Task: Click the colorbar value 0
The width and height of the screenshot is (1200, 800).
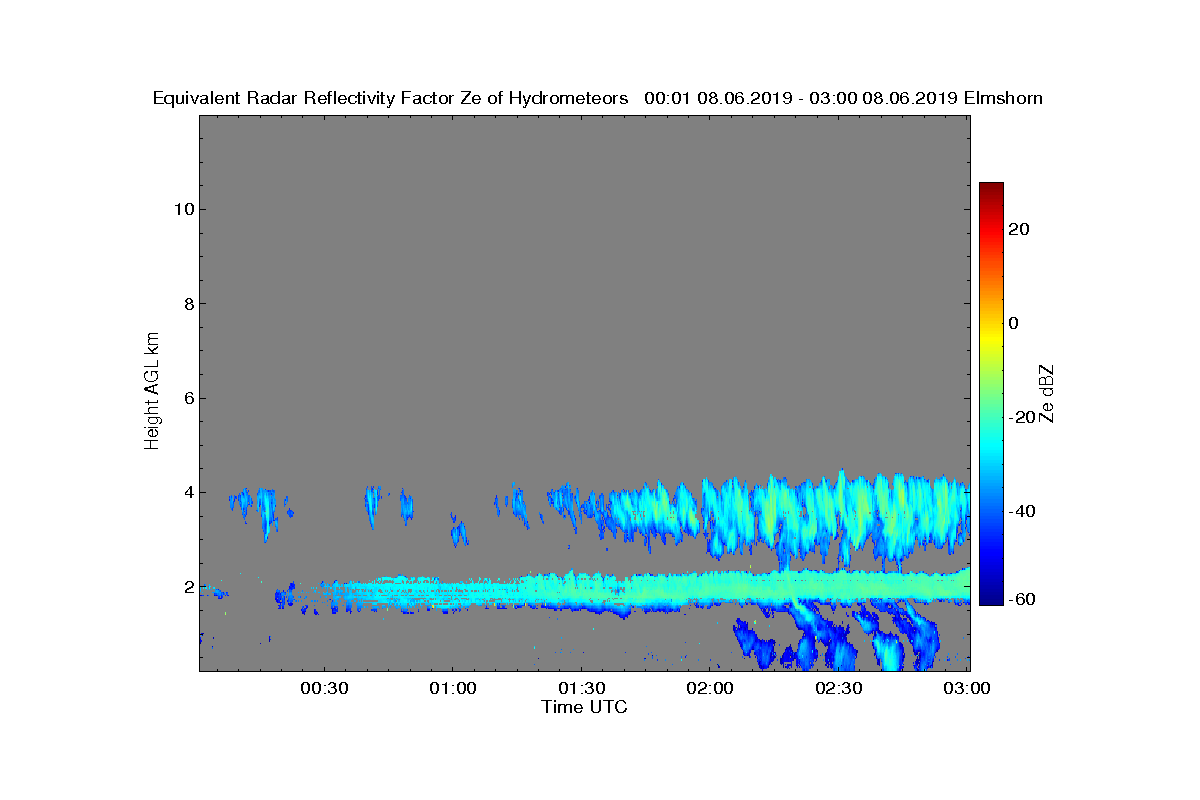Action: tap(1015, 323)
